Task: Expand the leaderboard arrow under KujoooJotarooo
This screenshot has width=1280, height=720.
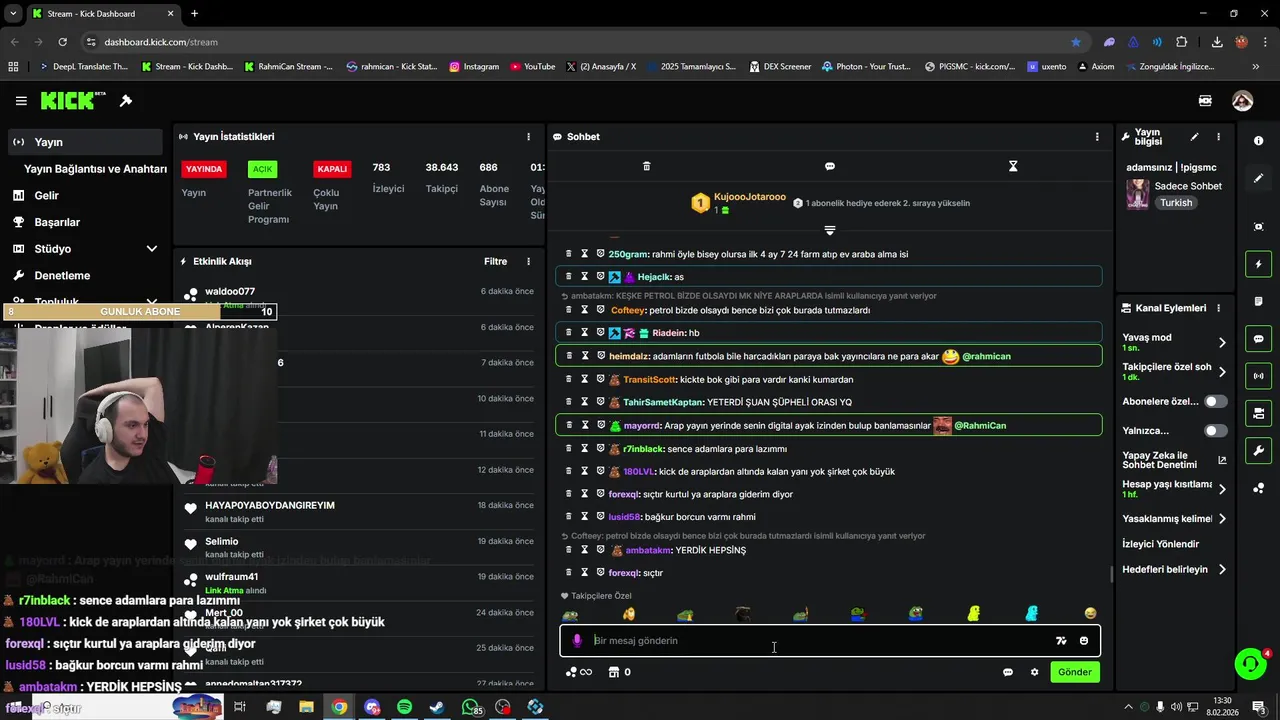Action: [x=829, y=230]
